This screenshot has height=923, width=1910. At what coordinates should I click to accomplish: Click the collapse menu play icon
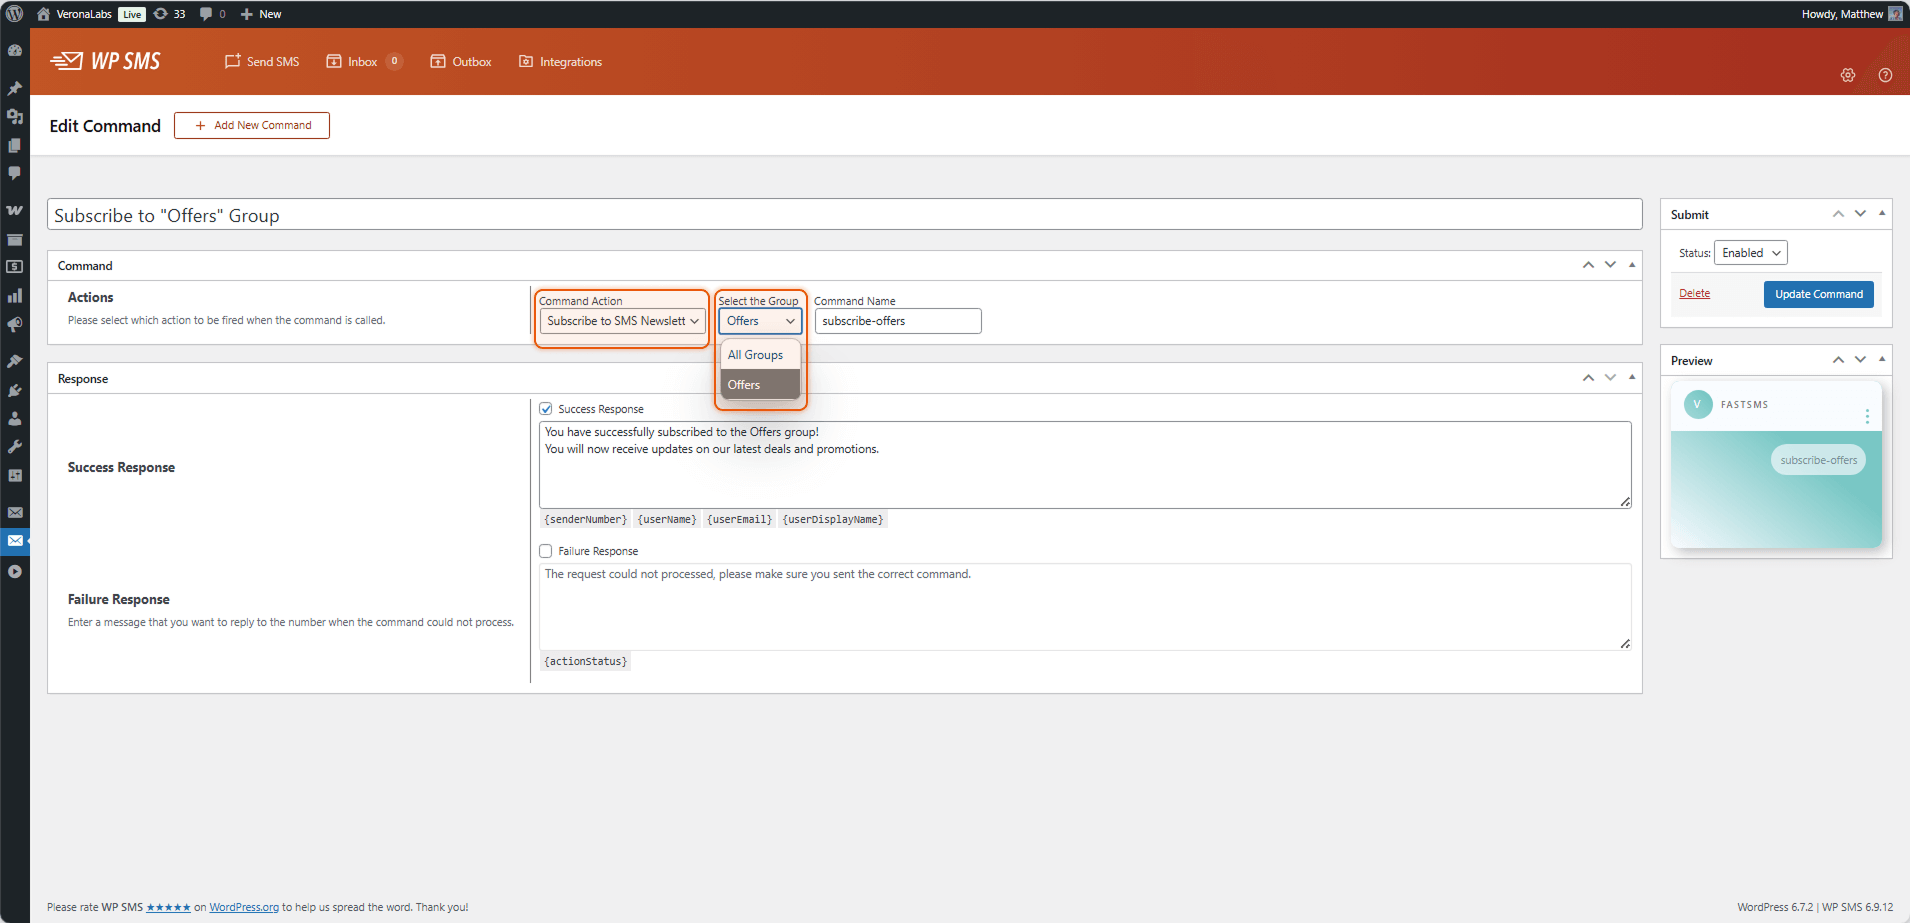15,572
